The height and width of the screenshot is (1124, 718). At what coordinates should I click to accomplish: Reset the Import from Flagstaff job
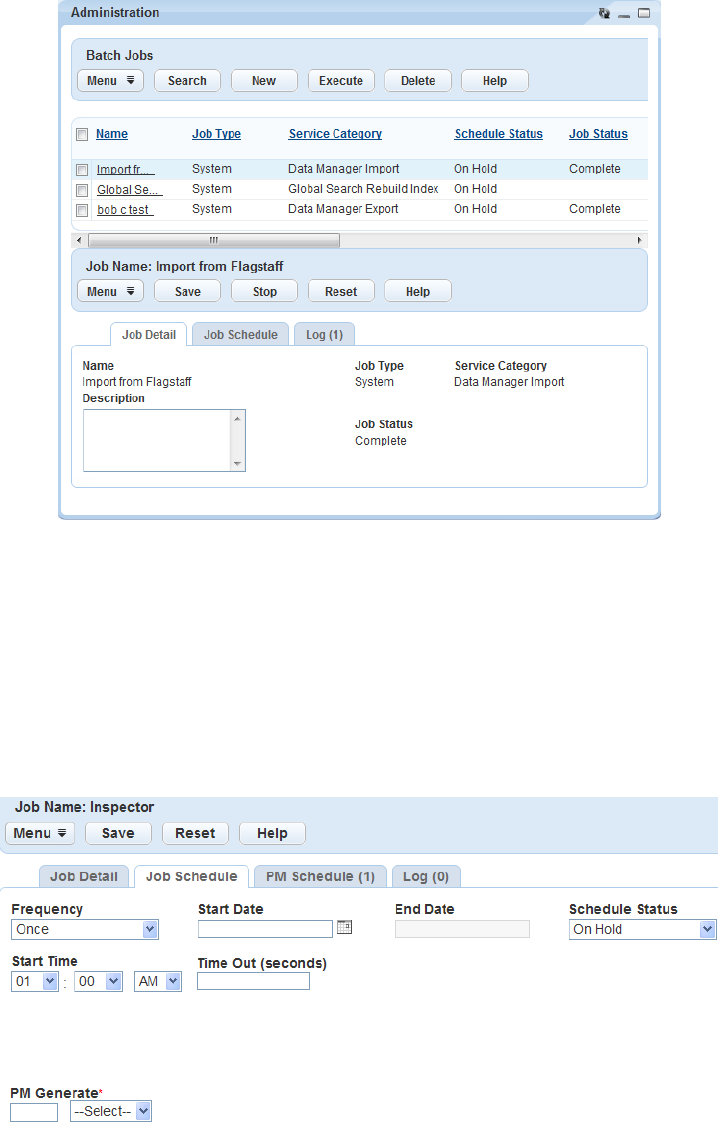[341, 292]
